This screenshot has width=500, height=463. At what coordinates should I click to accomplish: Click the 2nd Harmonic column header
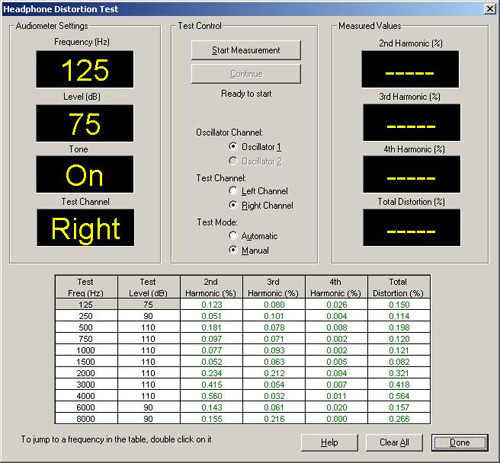211,287
